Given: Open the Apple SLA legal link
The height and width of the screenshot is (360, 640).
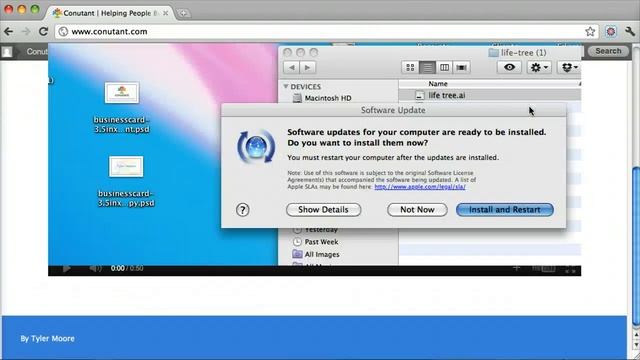Looking at the screenshot, I should click(x=420, y=187).
